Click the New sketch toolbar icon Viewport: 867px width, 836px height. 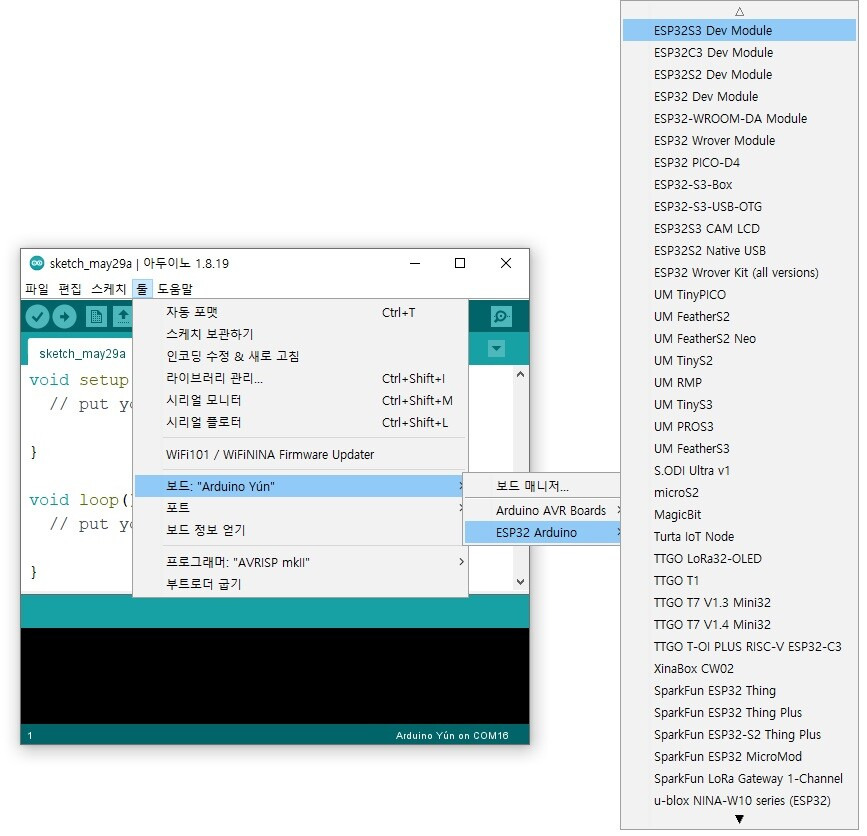pos(96,317)
